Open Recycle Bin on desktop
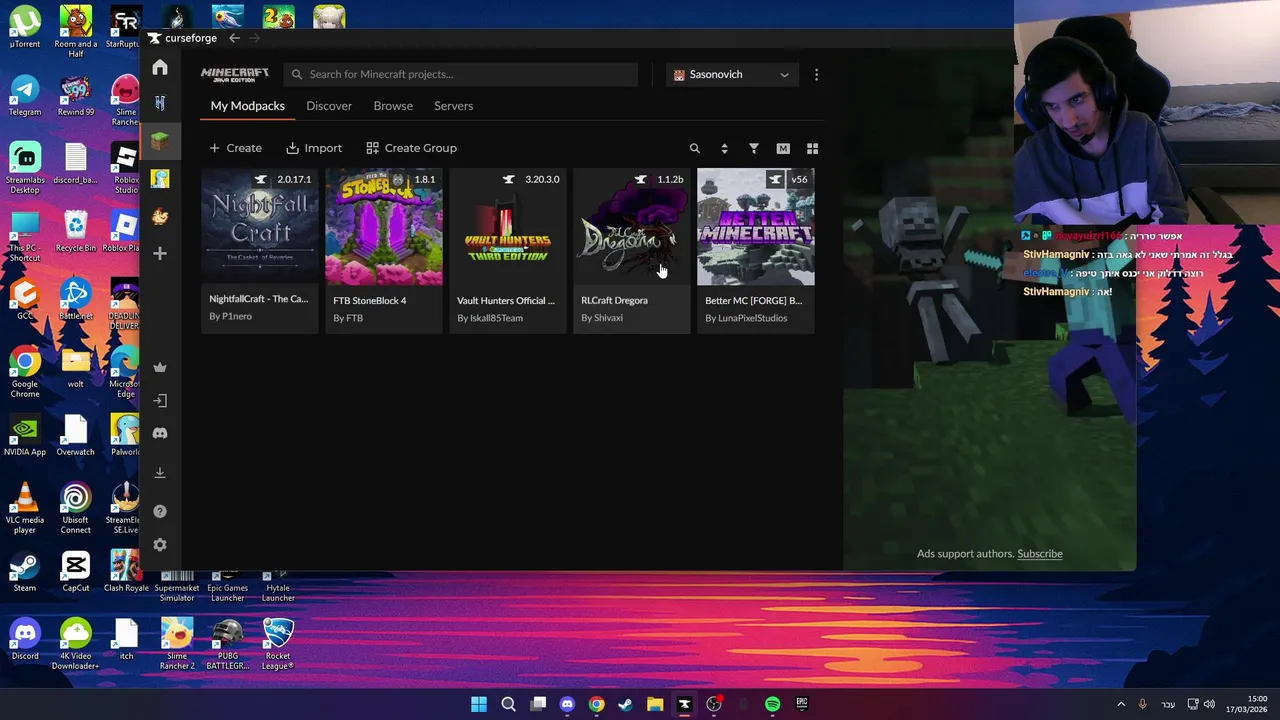Image resolution: width=1280 pixels, height=720 pixels. (76, 231)
